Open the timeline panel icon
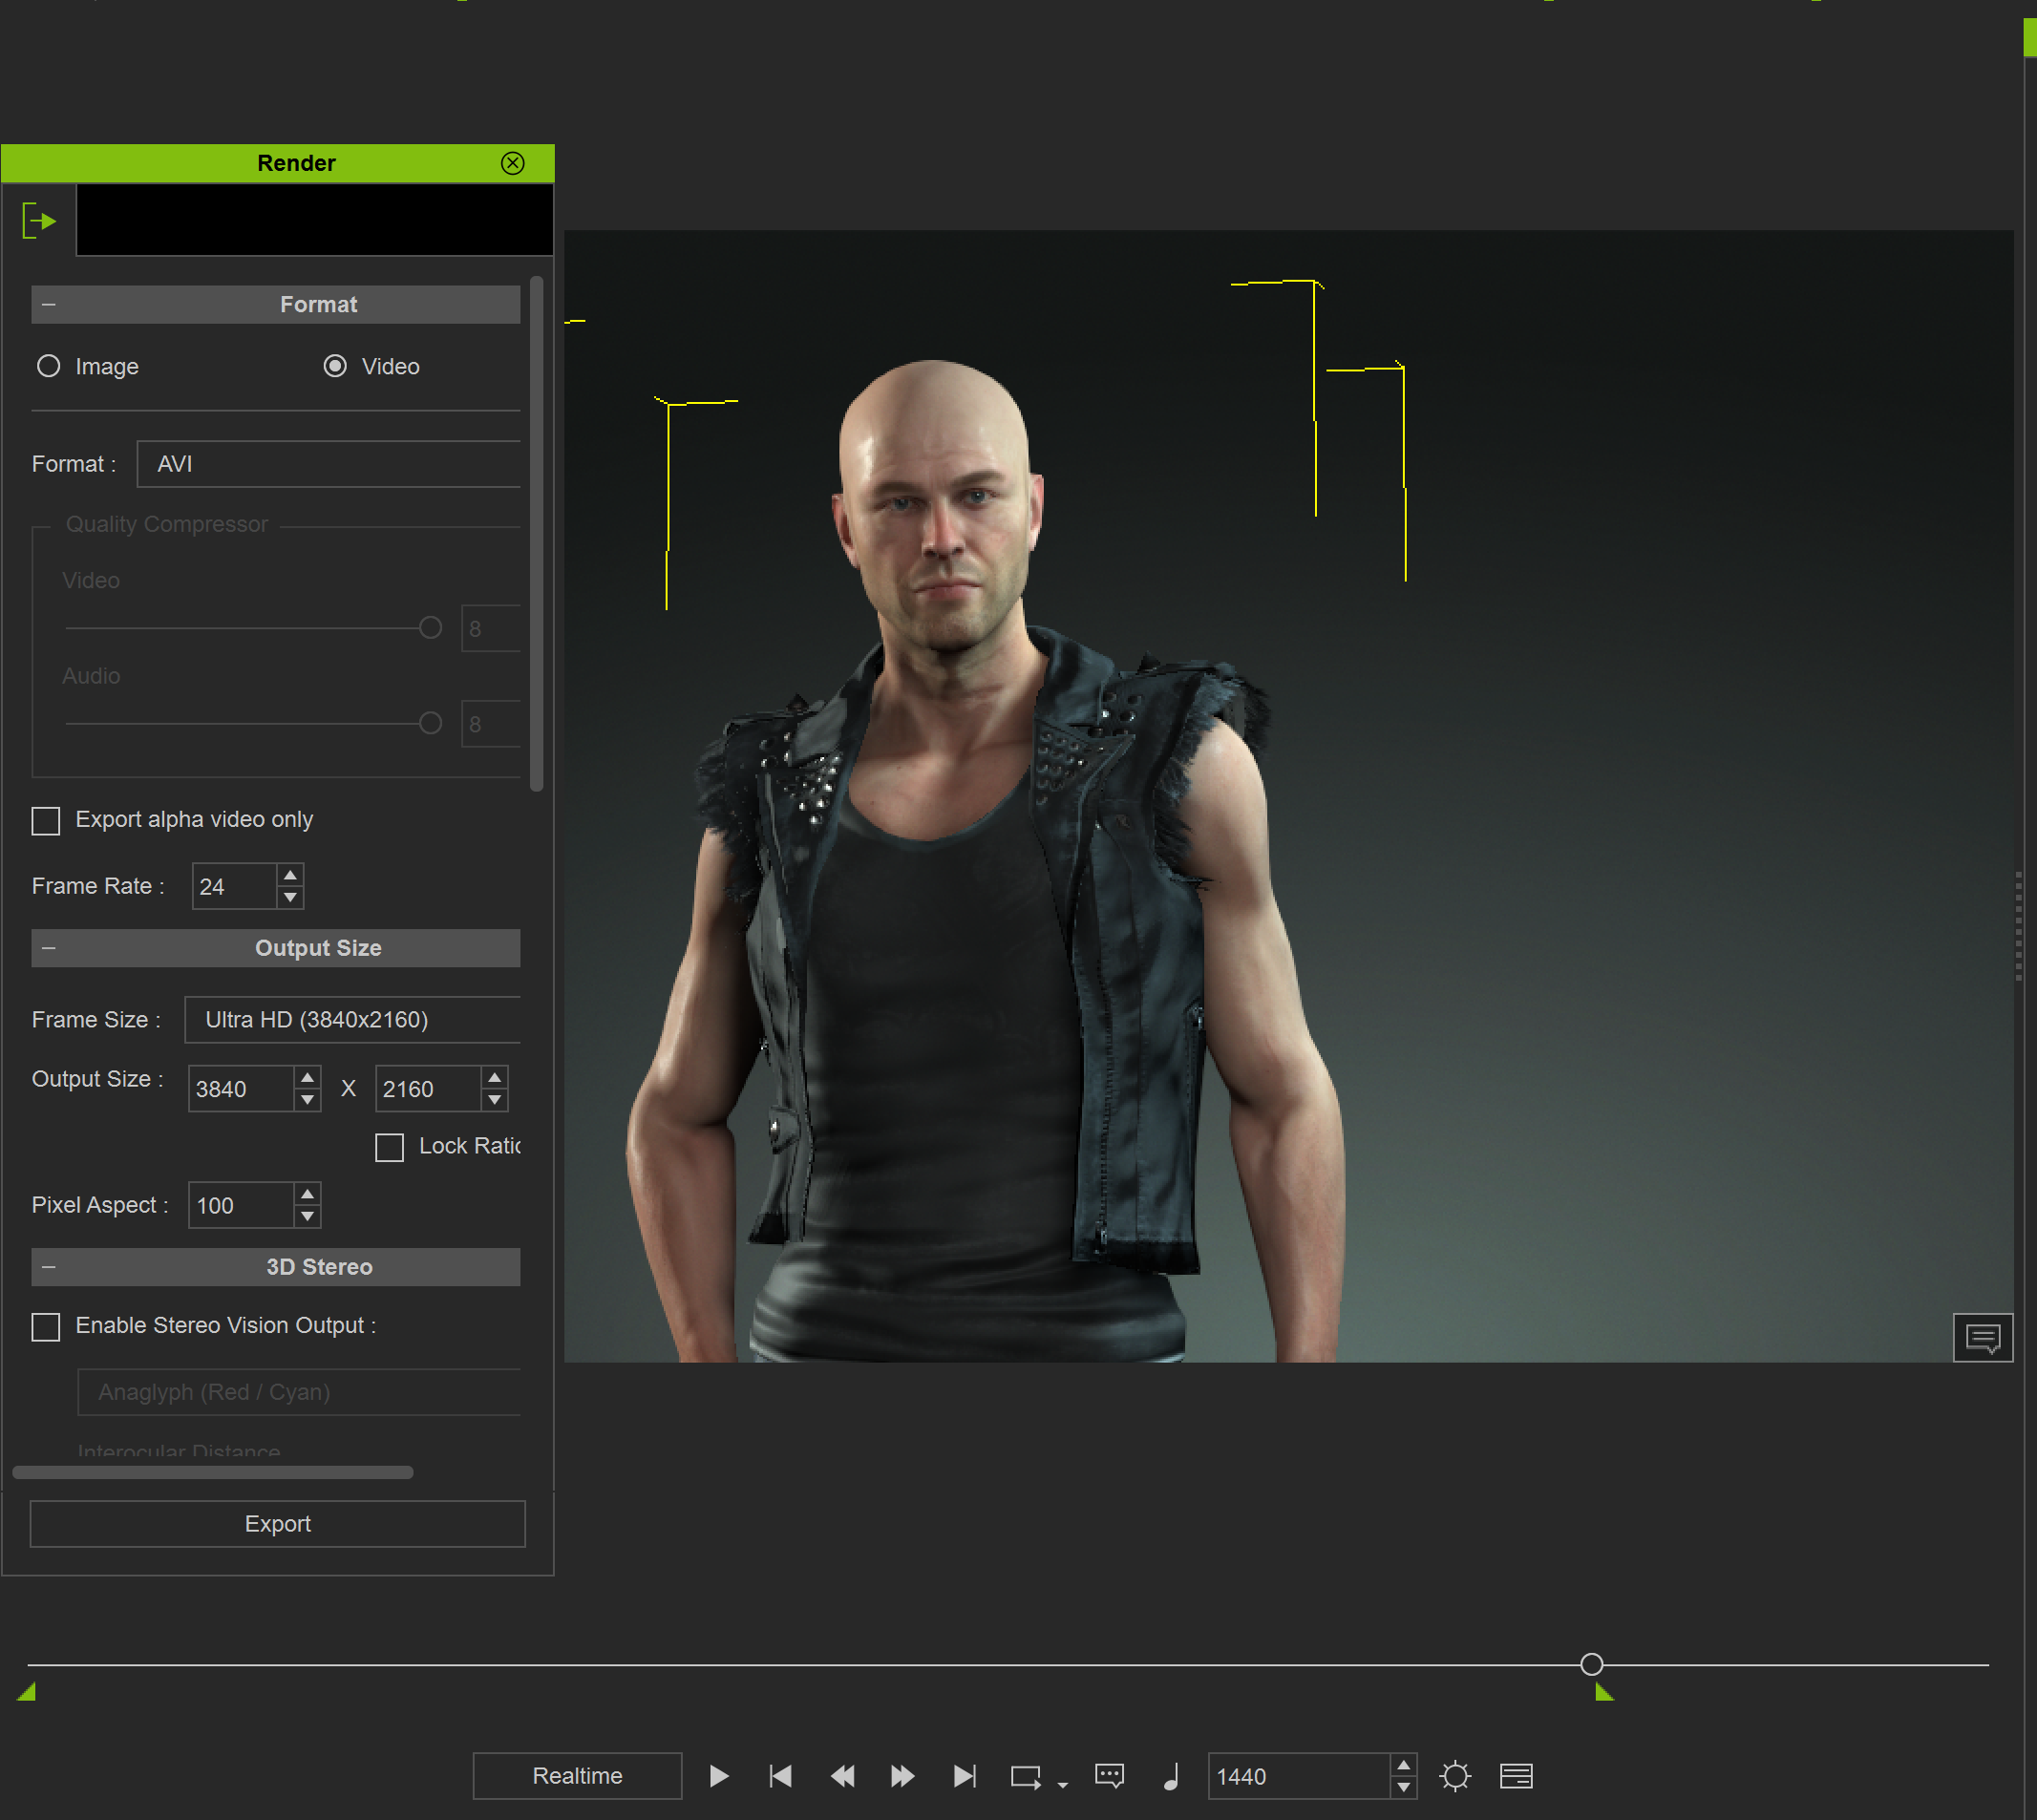Screen dimensions: 2037x1820 pos(1515,1776)
